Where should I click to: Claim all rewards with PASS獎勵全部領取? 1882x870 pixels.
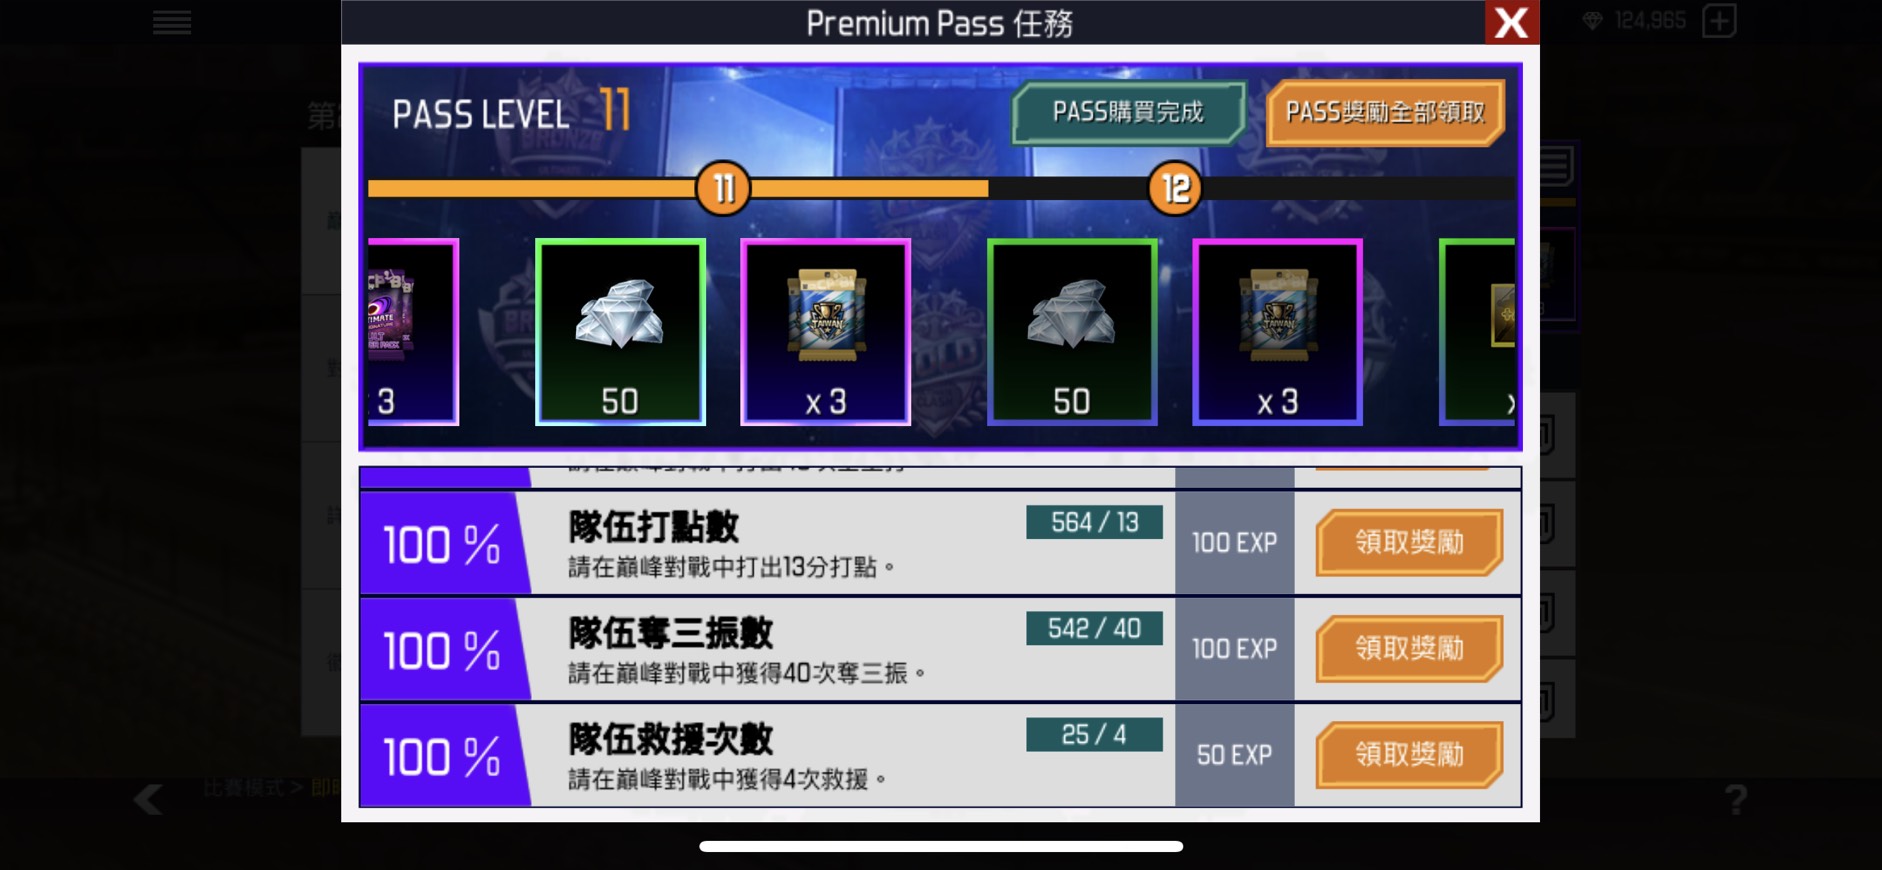[x=1385, y=112]
